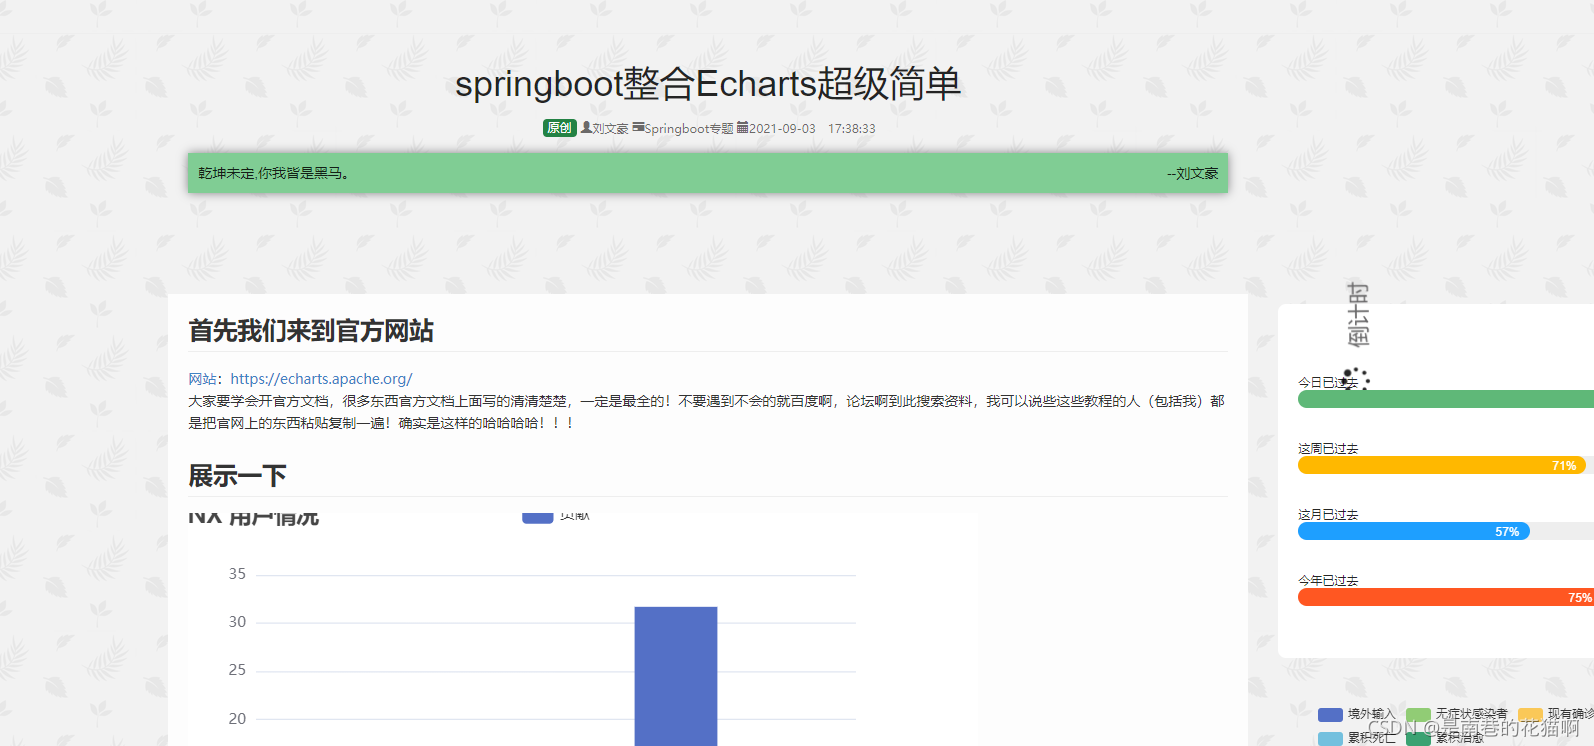Click the 今日已过去 green progress bar
Image resolution: width=1594 pixels, height=746 pixels.
(x=1446, y=399)
